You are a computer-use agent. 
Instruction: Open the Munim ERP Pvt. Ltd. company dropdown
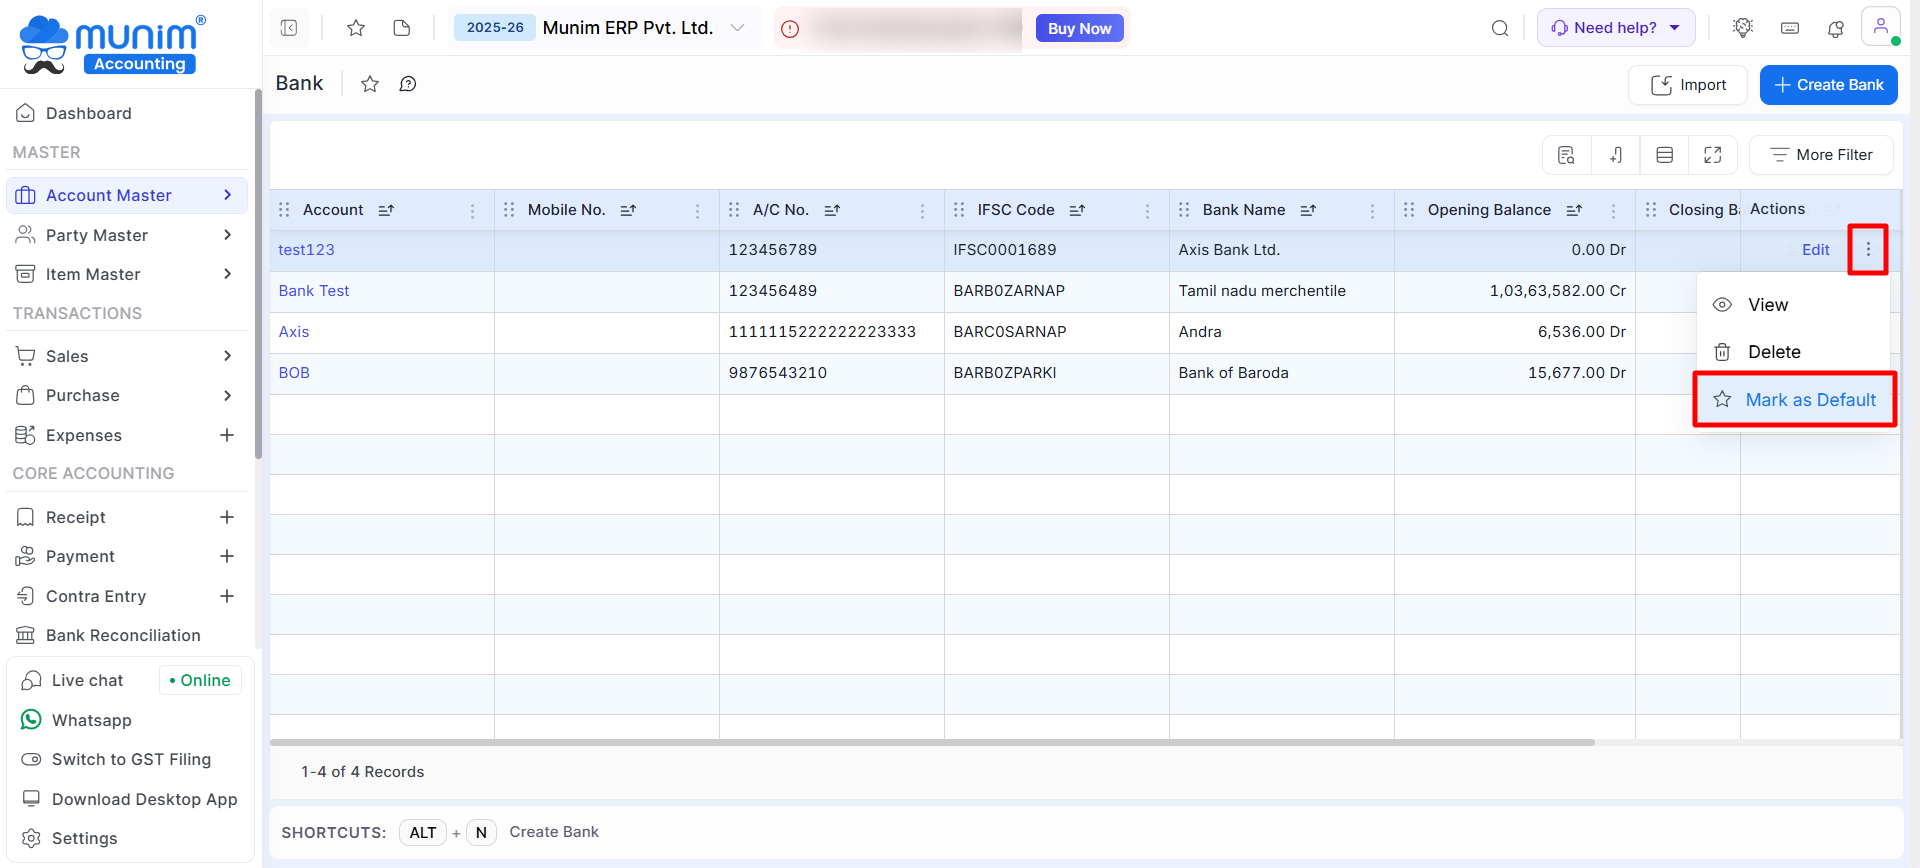pyautogui.click(x=737, y=28)
